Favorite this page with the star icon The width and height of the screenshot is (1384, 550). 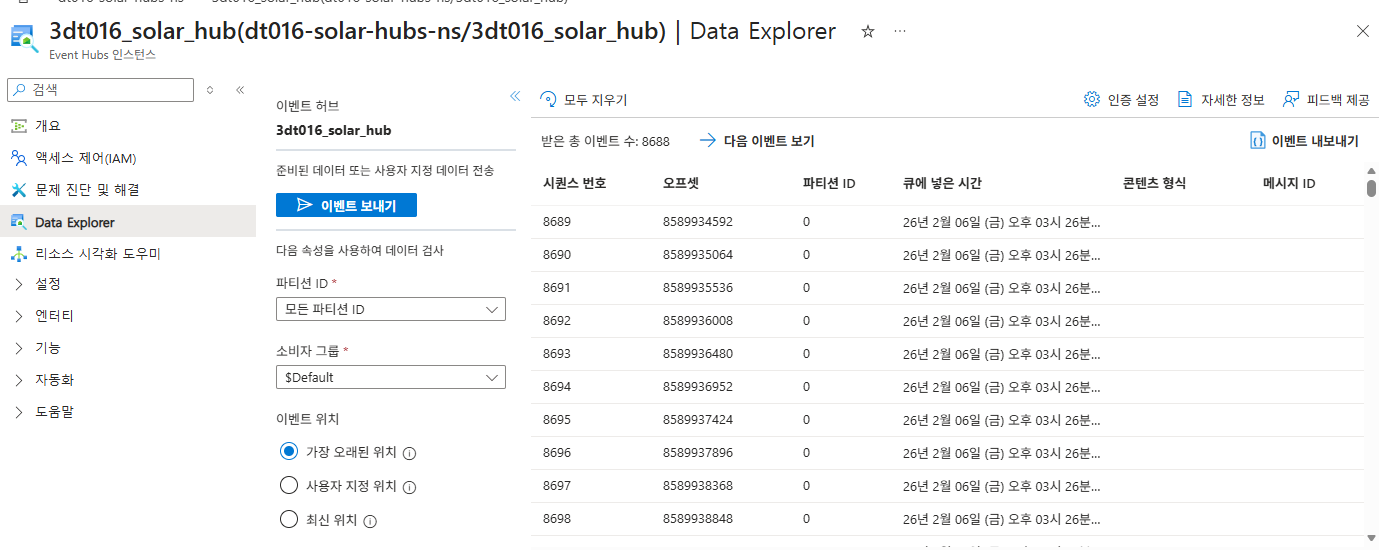point(868,32)
